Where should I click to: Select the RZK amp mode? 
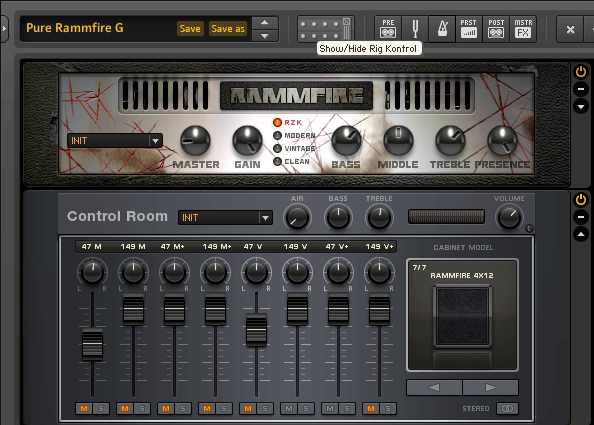coord(278,122)
